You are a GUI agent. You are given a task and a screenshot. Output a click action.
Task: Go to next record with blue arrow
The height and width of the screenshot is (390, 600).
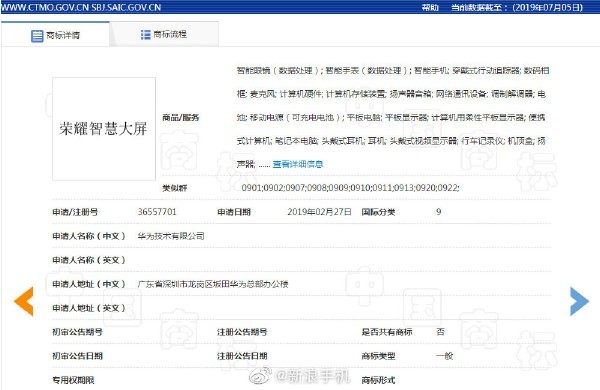[579, 302]
